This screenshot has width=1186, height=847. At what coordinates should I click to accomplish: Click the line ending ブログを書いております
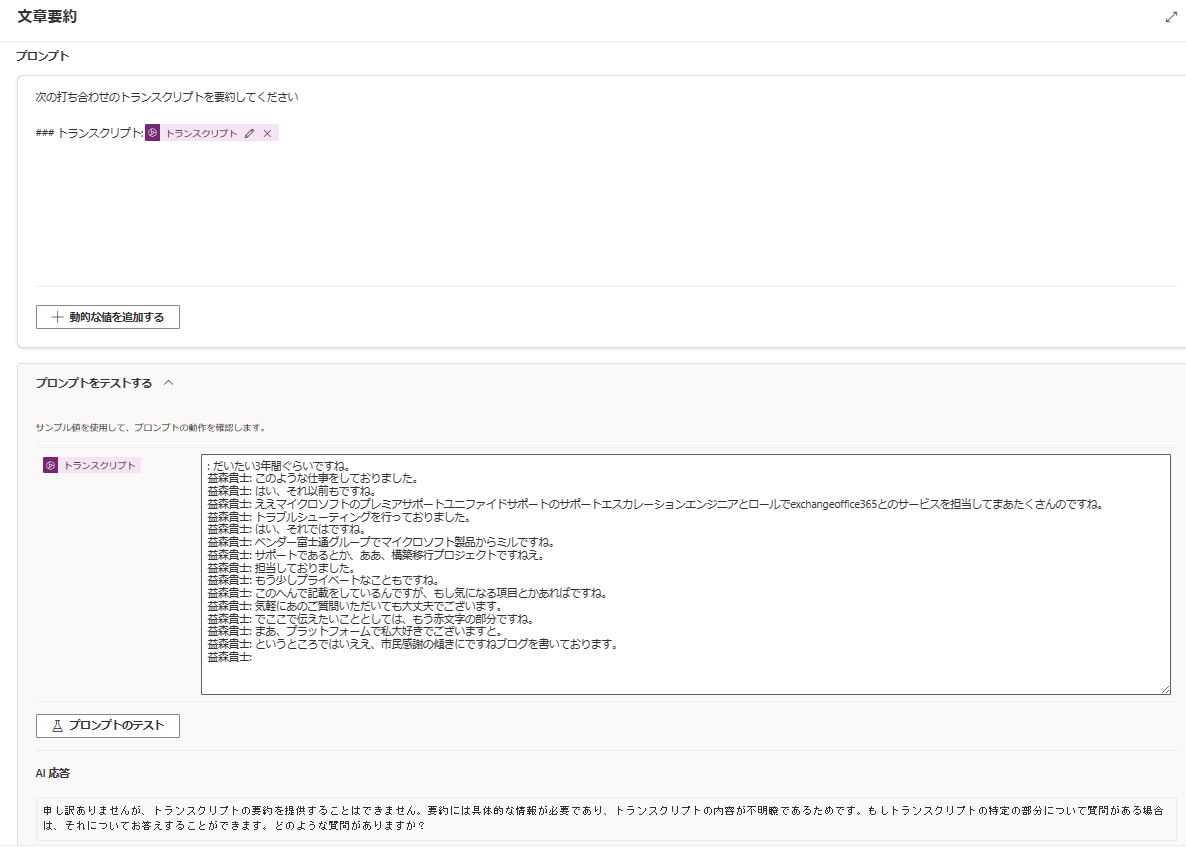click(412, 644)
